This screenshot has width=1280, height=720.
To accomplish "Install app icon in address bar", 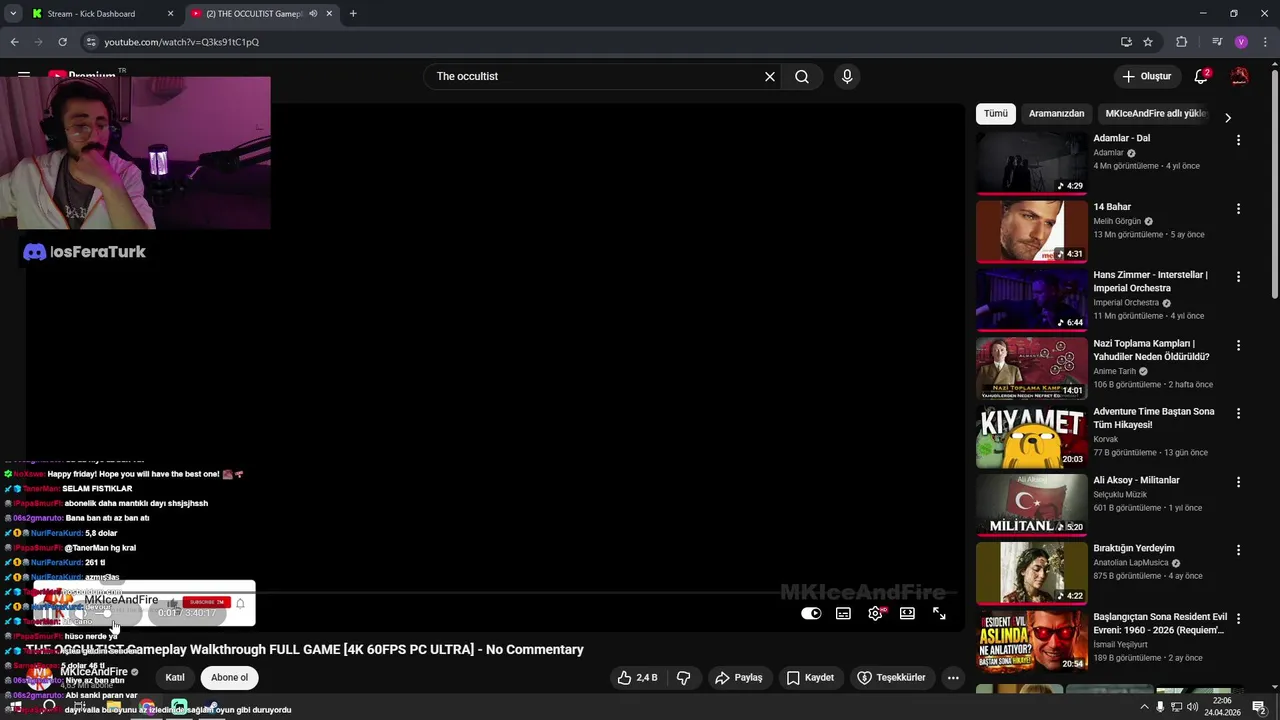I will click(x=1126, y=42).
